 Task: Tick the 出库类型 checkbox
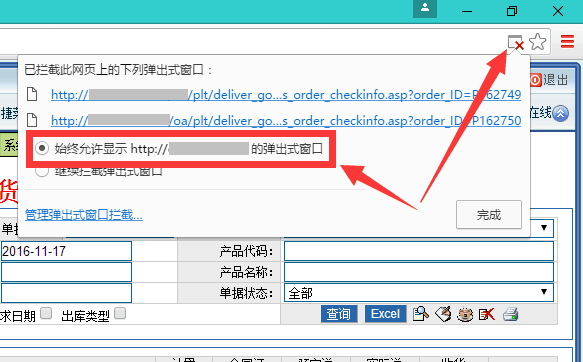click(x=120, y=313)
